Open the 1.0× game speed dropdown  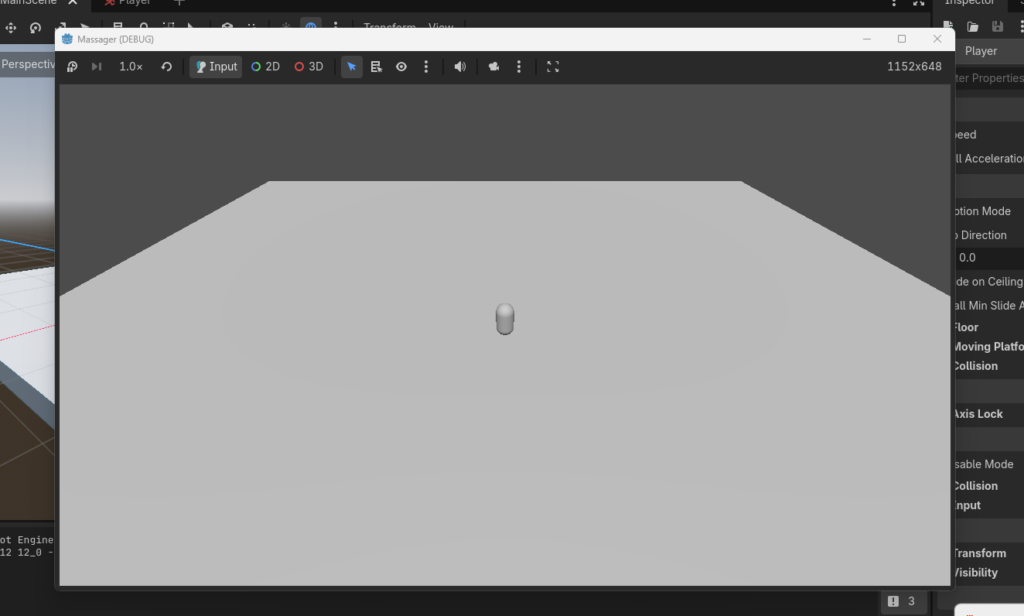click(131, 67)
